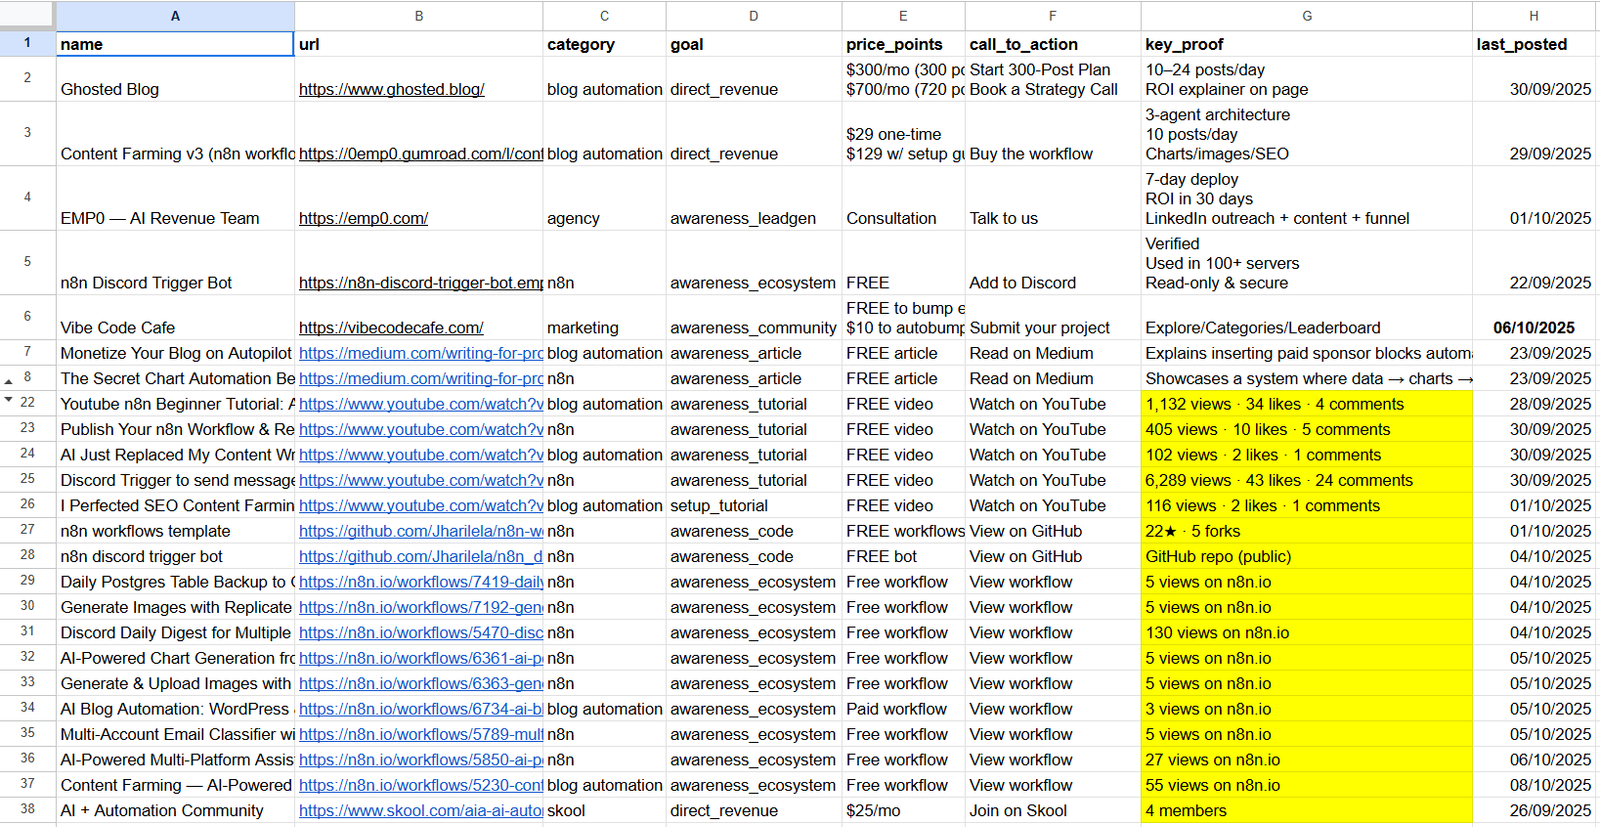Viewport: 1600px width, 827px height.
Task: Click the 'Join on Skool' cell
Action: (x=1052, y=811)
